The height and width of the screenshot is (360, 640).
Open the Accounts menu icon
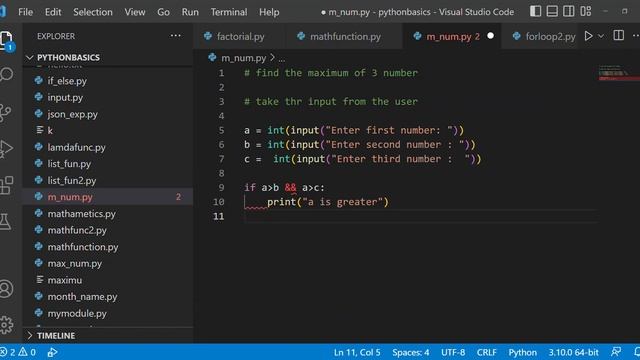point(6,289)
